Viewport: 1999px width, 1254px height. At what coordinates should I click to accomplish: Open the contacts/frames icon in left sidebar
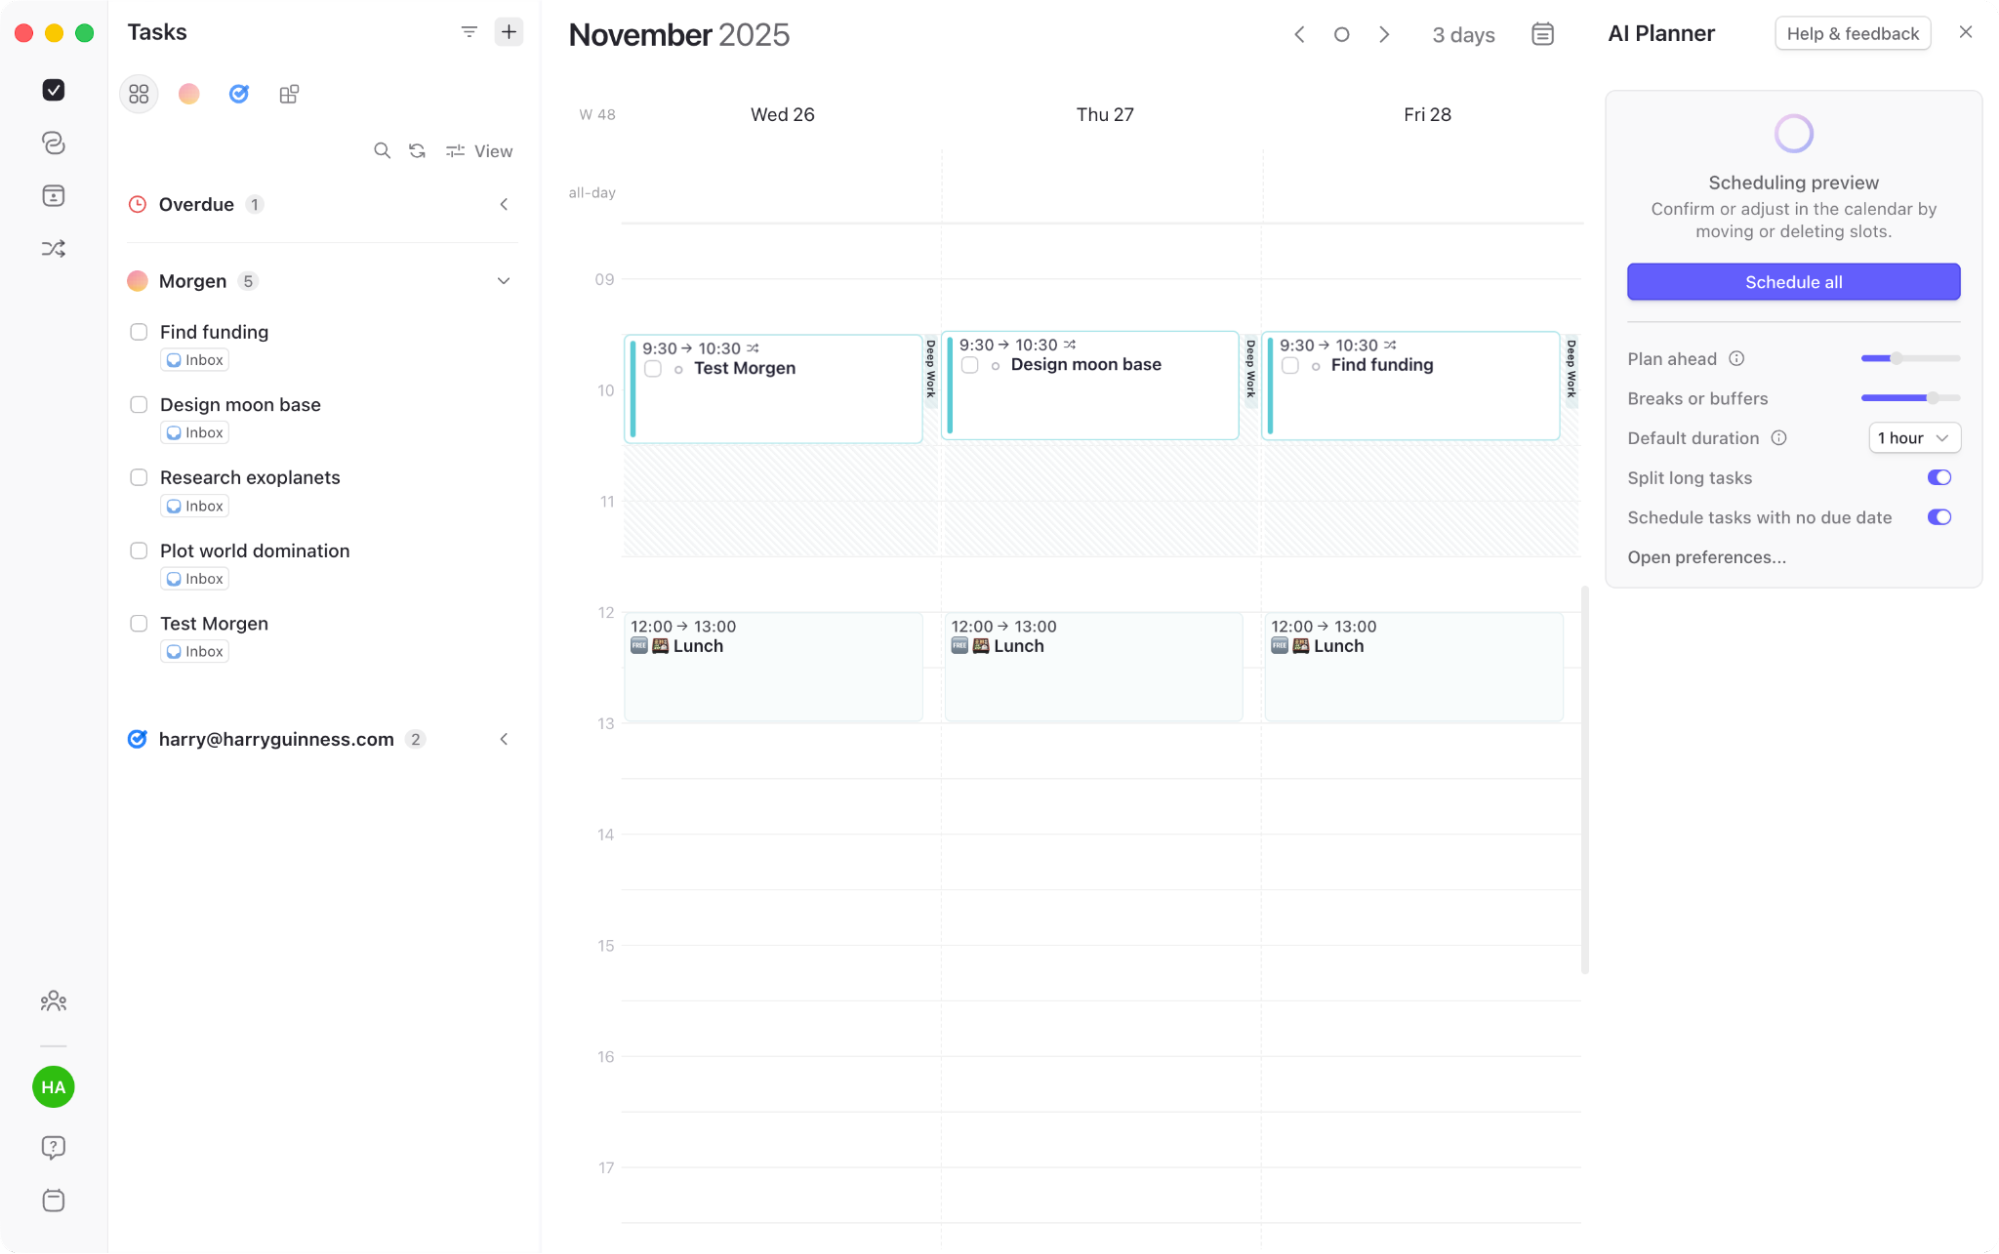click(53, 195)
